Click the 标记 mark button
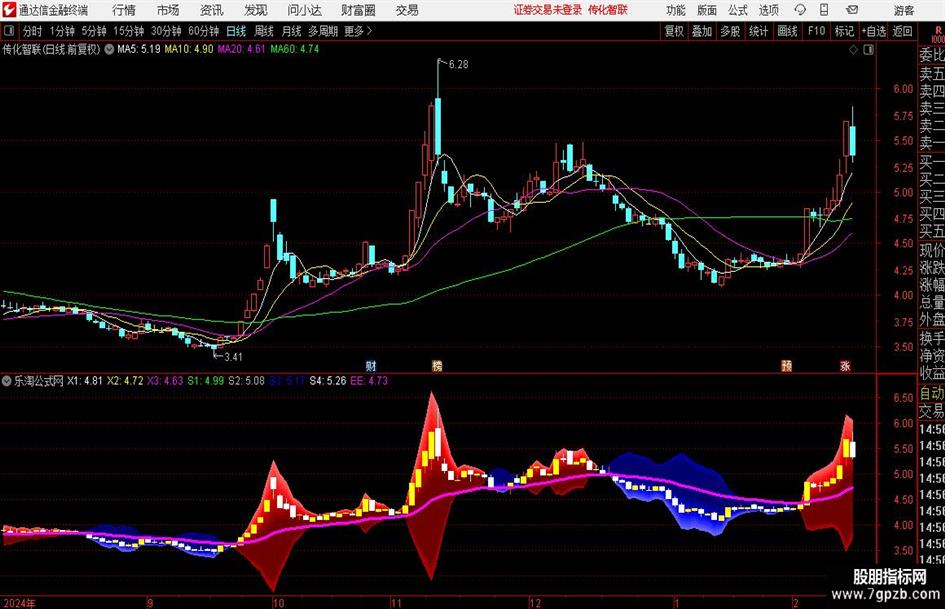This screenshot has width=945, height=609. pyautogui.click(x=844, y=31)
